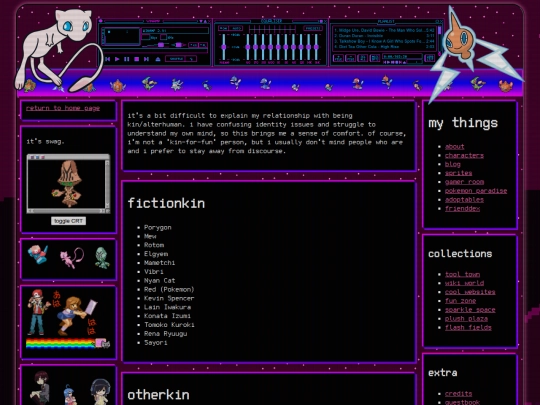540x405 pixels.
Task: Click the Winamp visualizer display
Action: coord(122,36)
